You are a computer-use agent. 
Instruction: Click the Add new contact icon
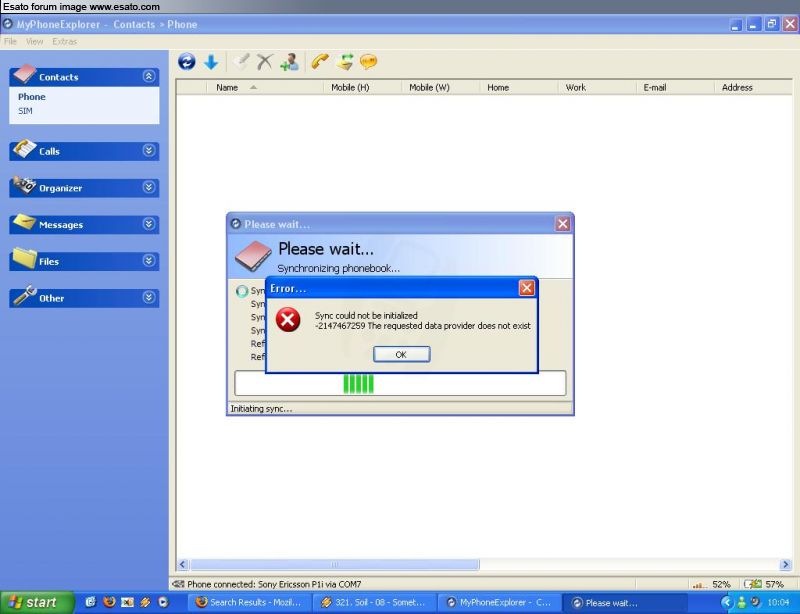[x=289, y=62]
